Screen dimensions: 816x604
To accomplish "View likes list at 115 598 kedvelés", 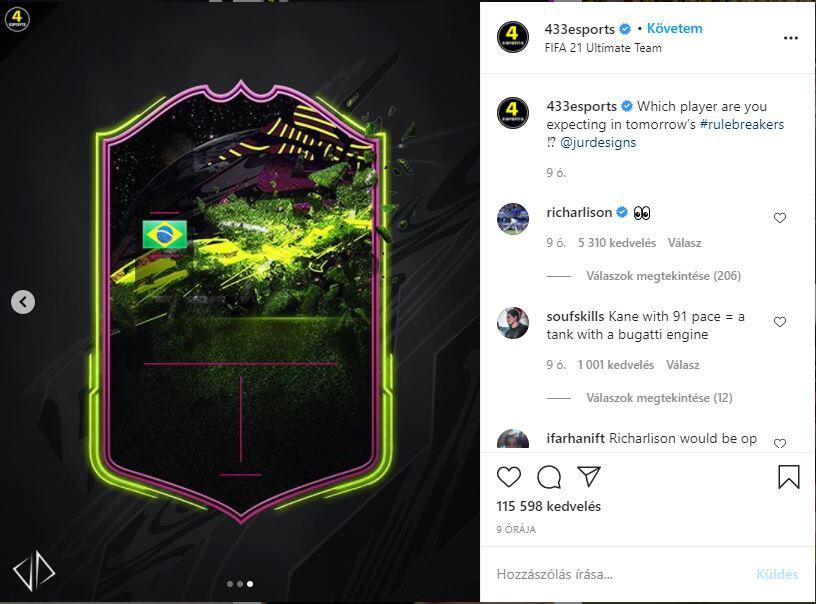I will (x=549, y=506).
